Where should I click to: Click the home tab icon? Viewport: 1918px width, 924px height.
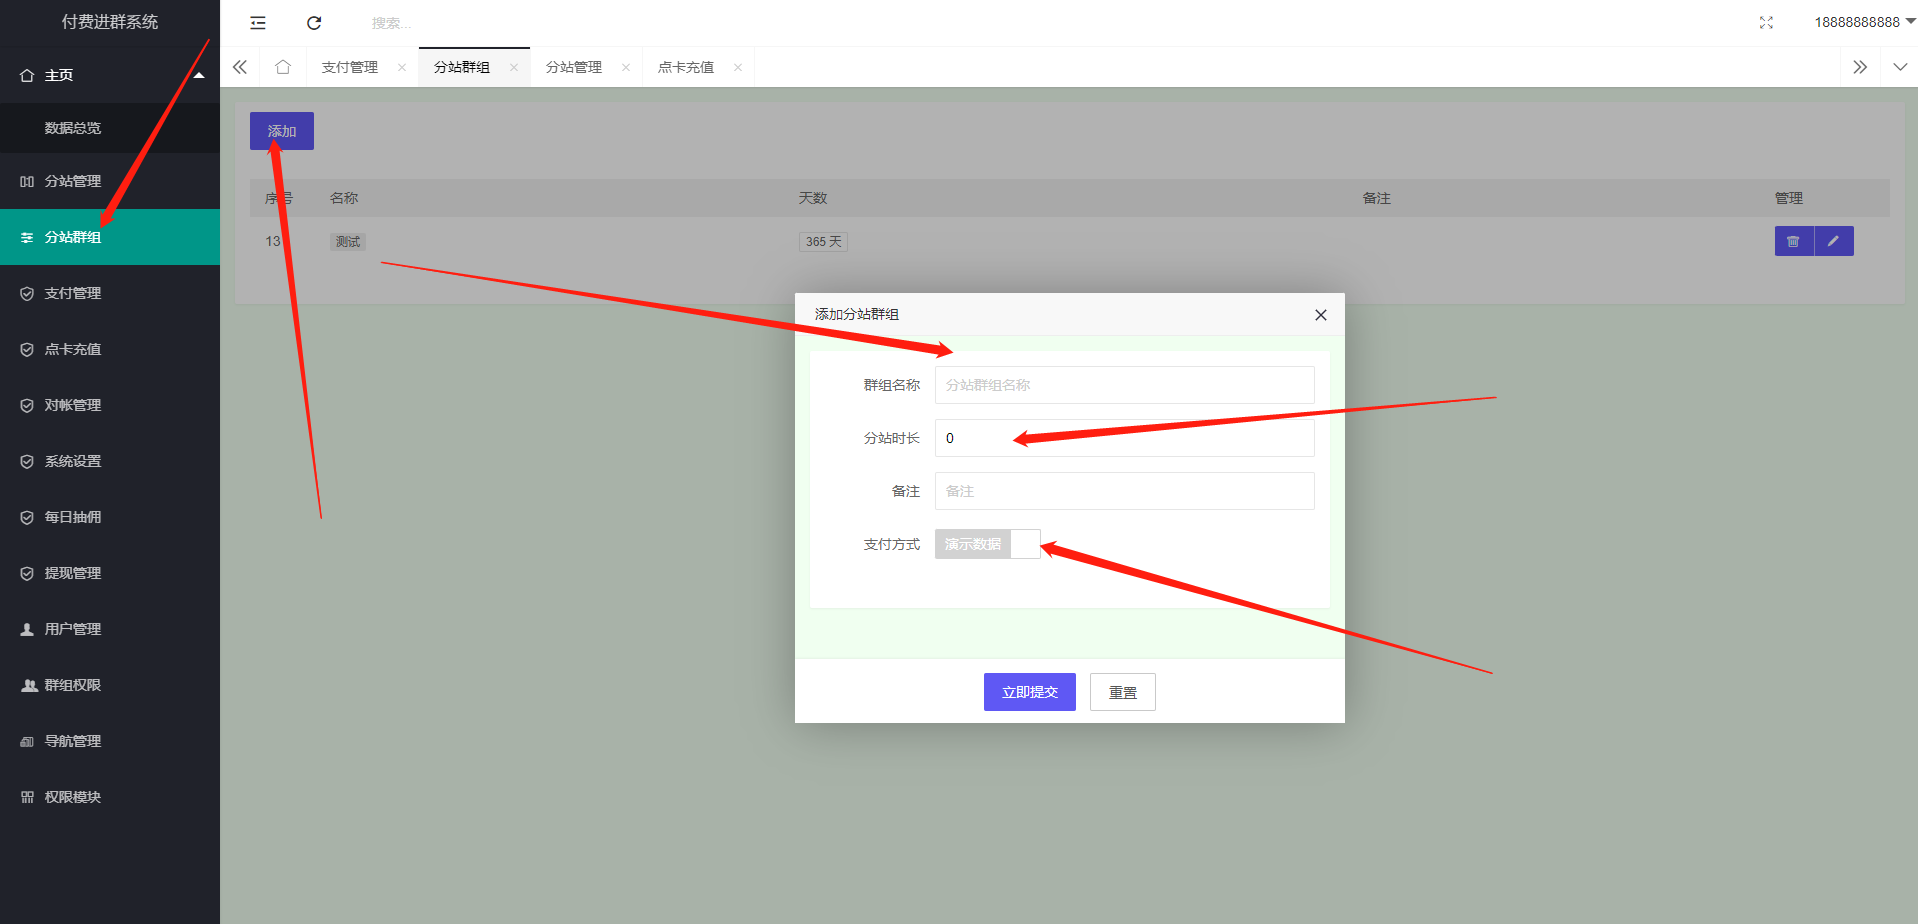[283, 67]
